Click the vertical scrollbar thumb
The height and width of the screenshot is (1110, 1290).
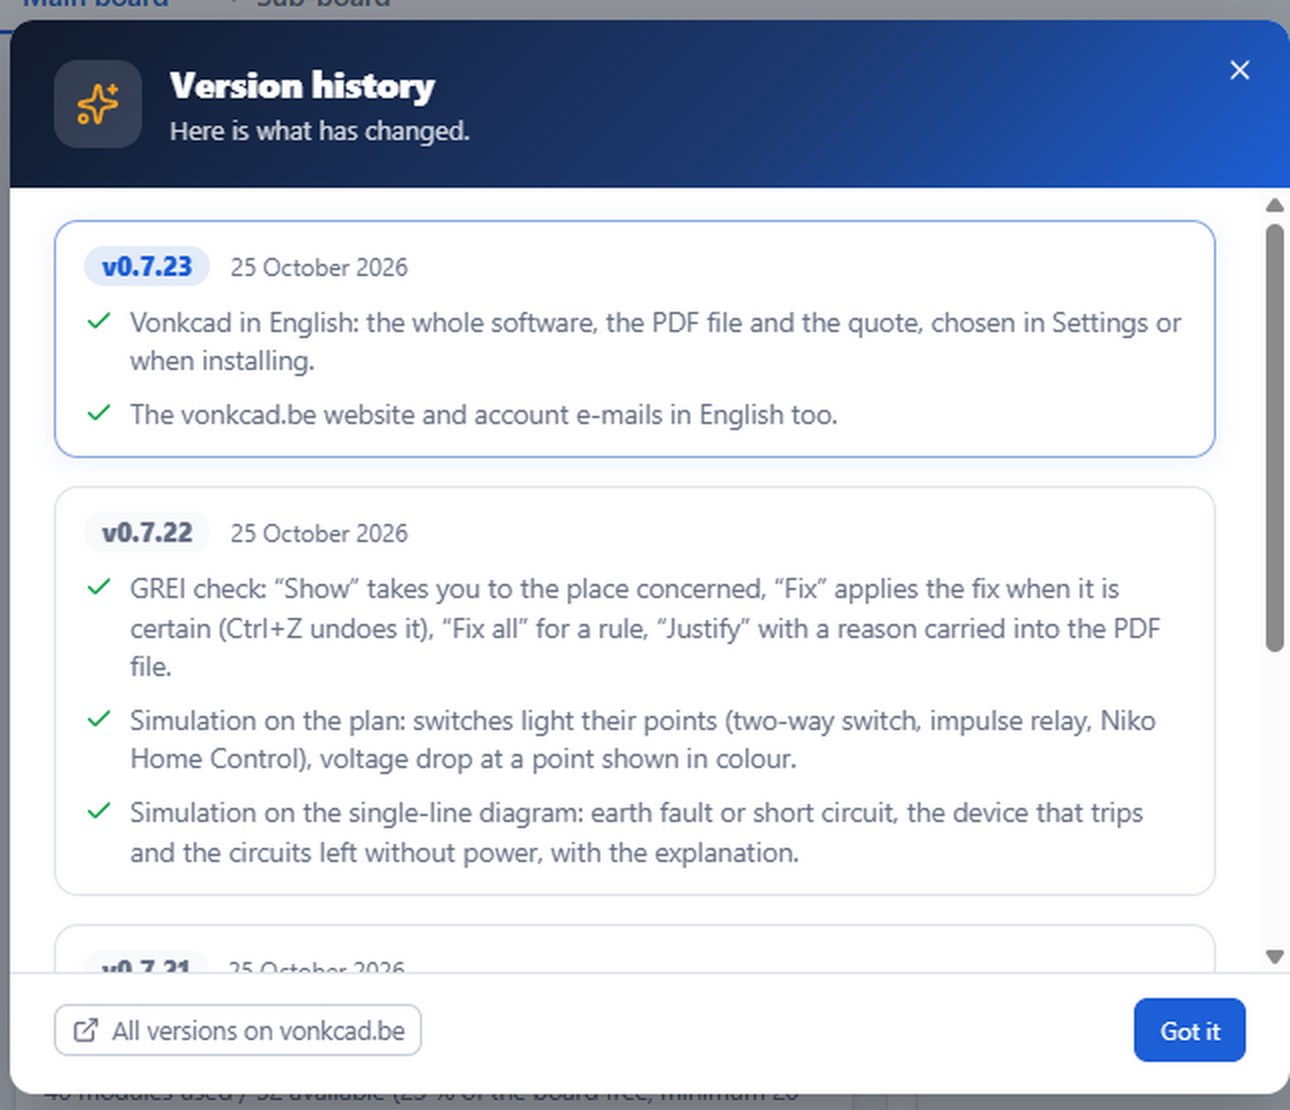[x=1274, y=438]
